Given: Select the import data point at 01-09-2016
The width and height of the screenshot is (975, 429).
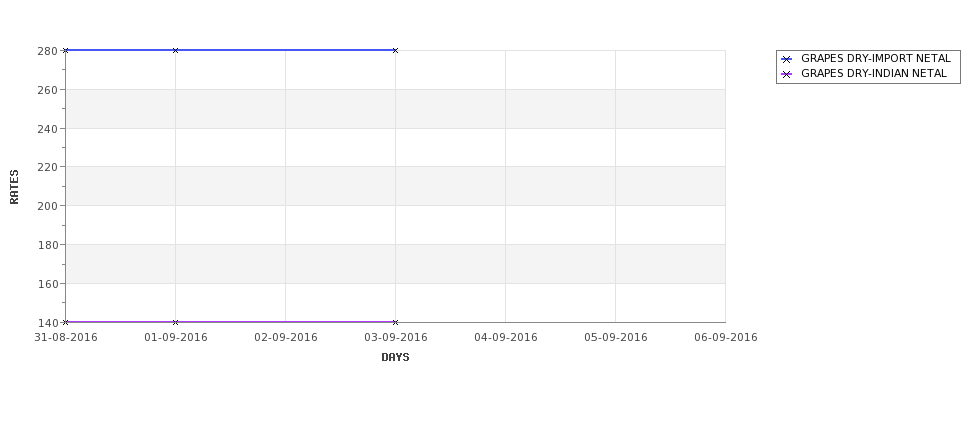Looking at the screenshot, I should click(175, 50).
